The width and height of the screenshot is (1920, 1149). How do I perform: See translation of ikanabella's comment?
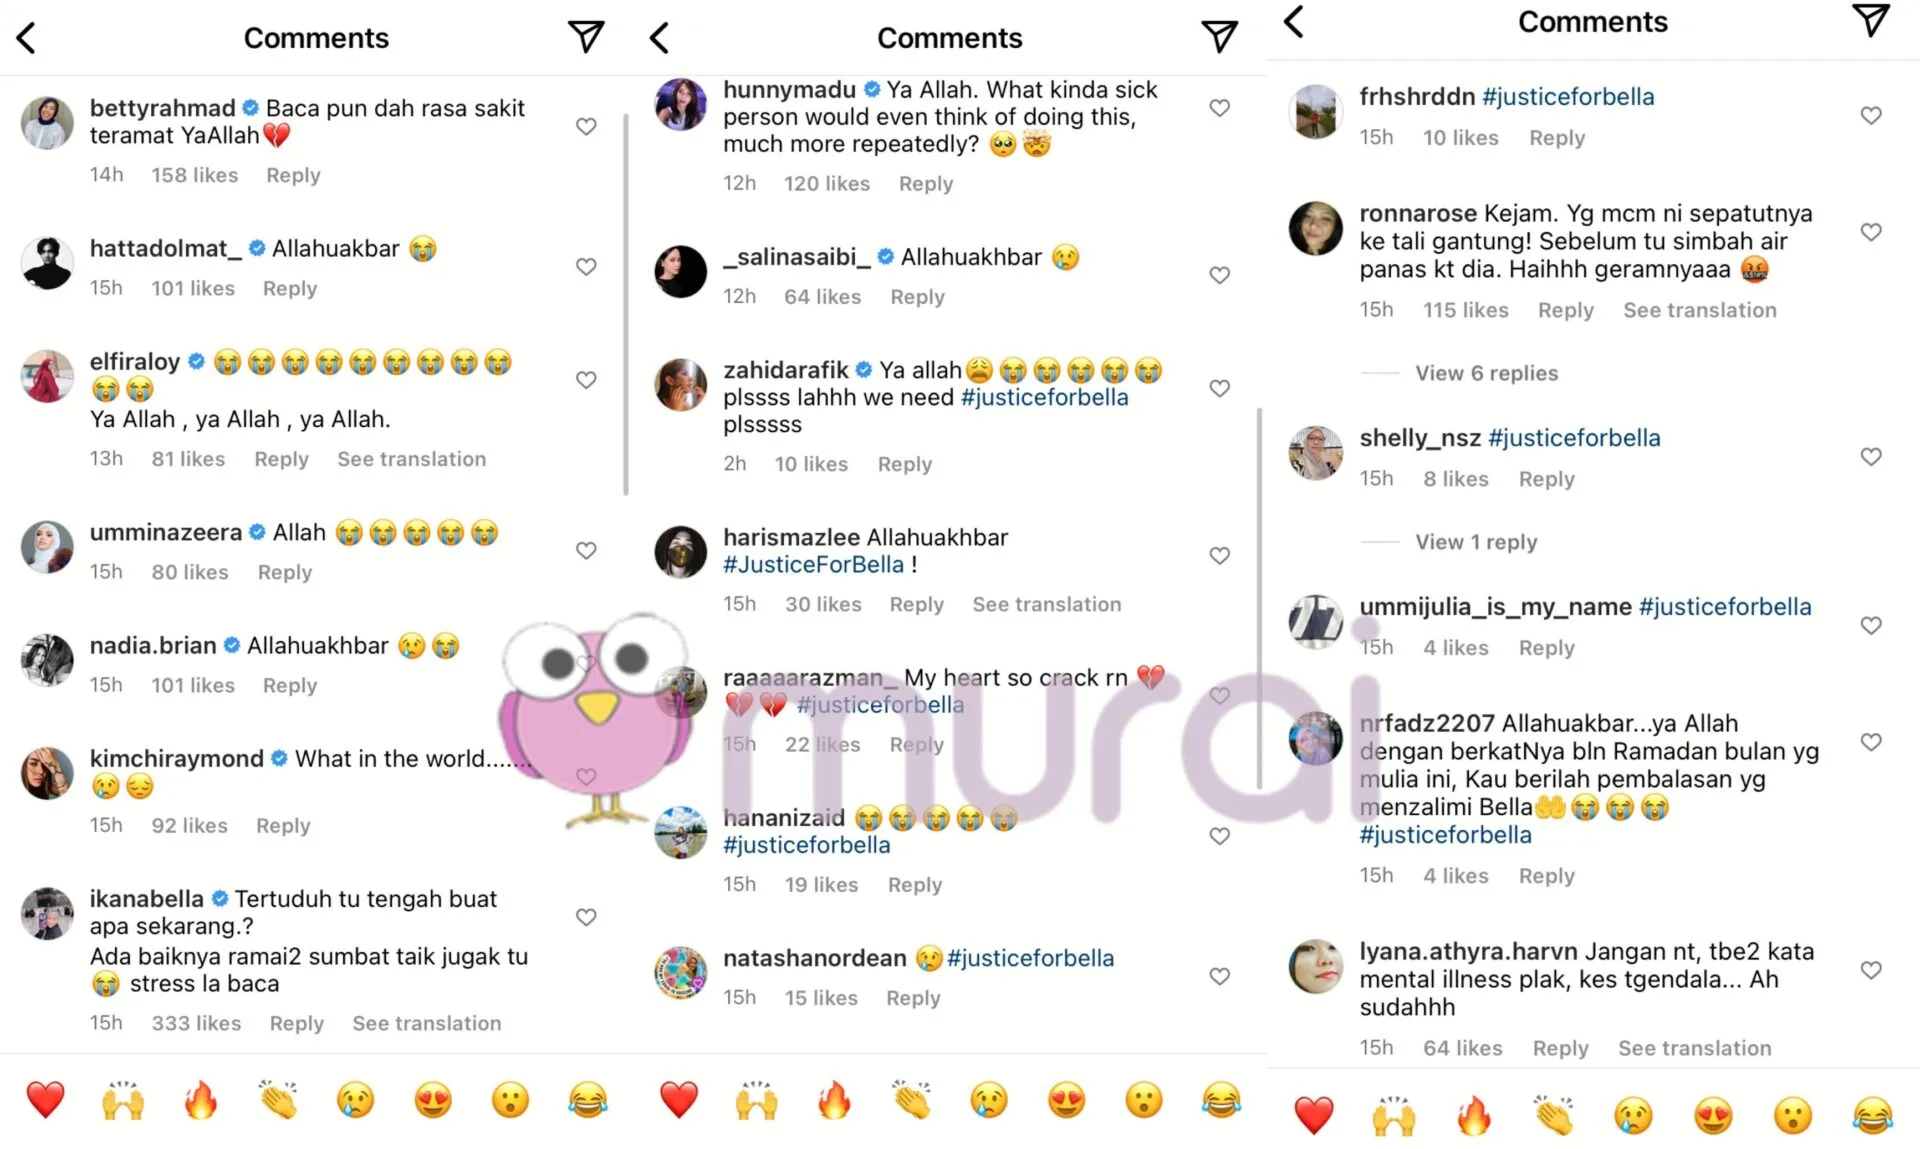(427, 1023)
